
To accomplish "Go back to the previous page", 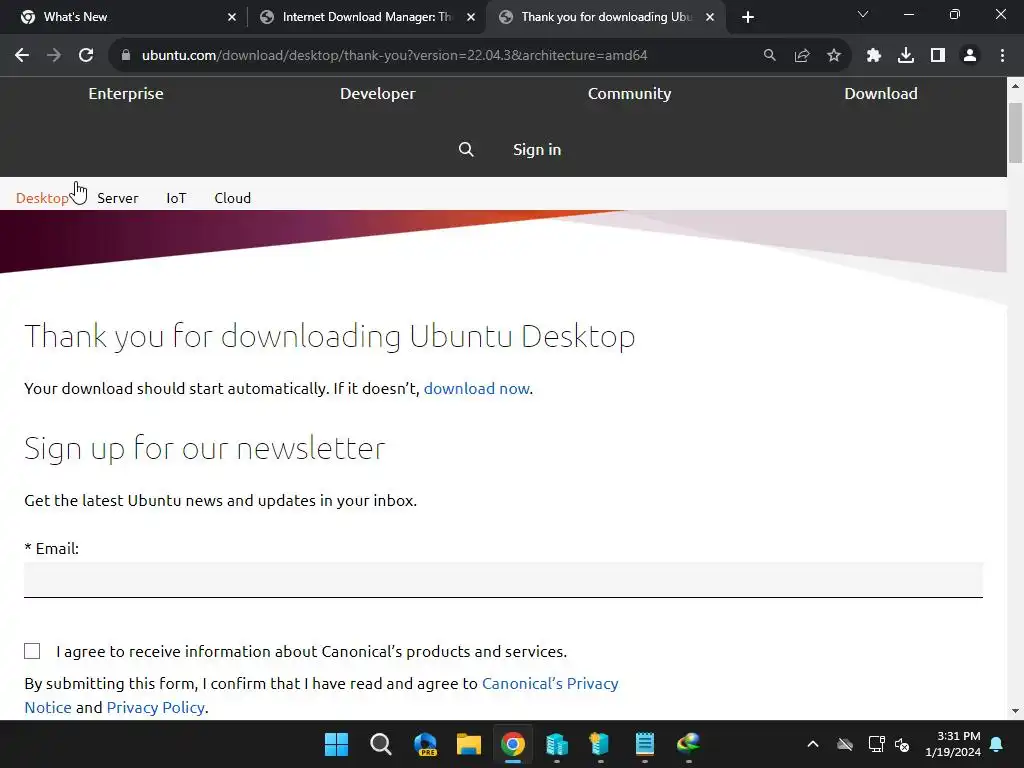I will point(22,56).
